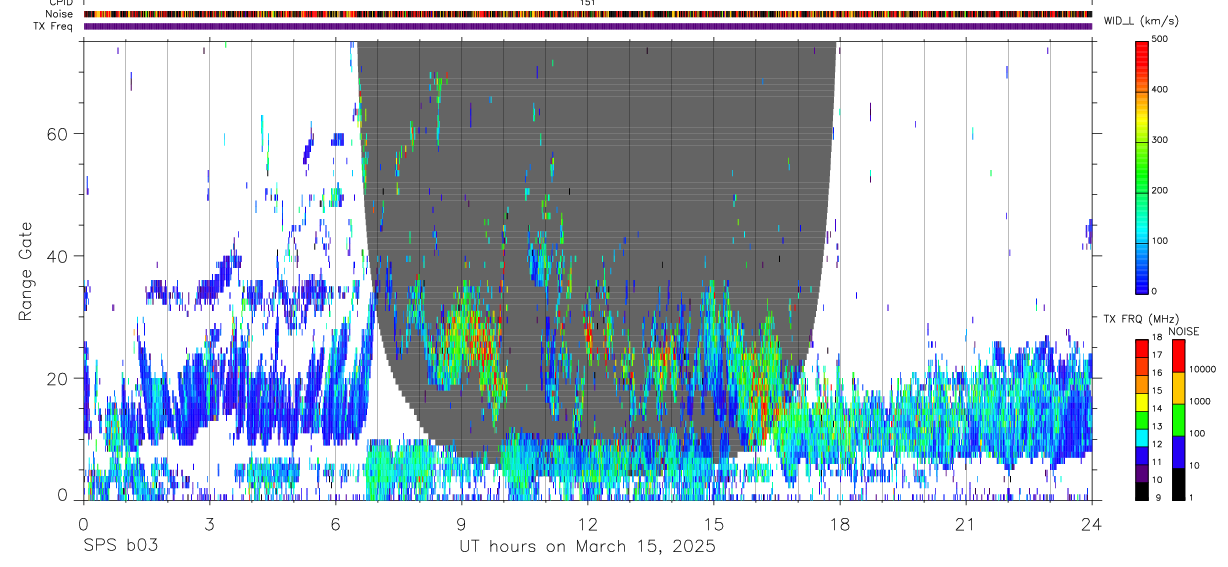Click the 500 tick on the width color bar
Screen dimensions: 1228x567
pos(1161,39)
